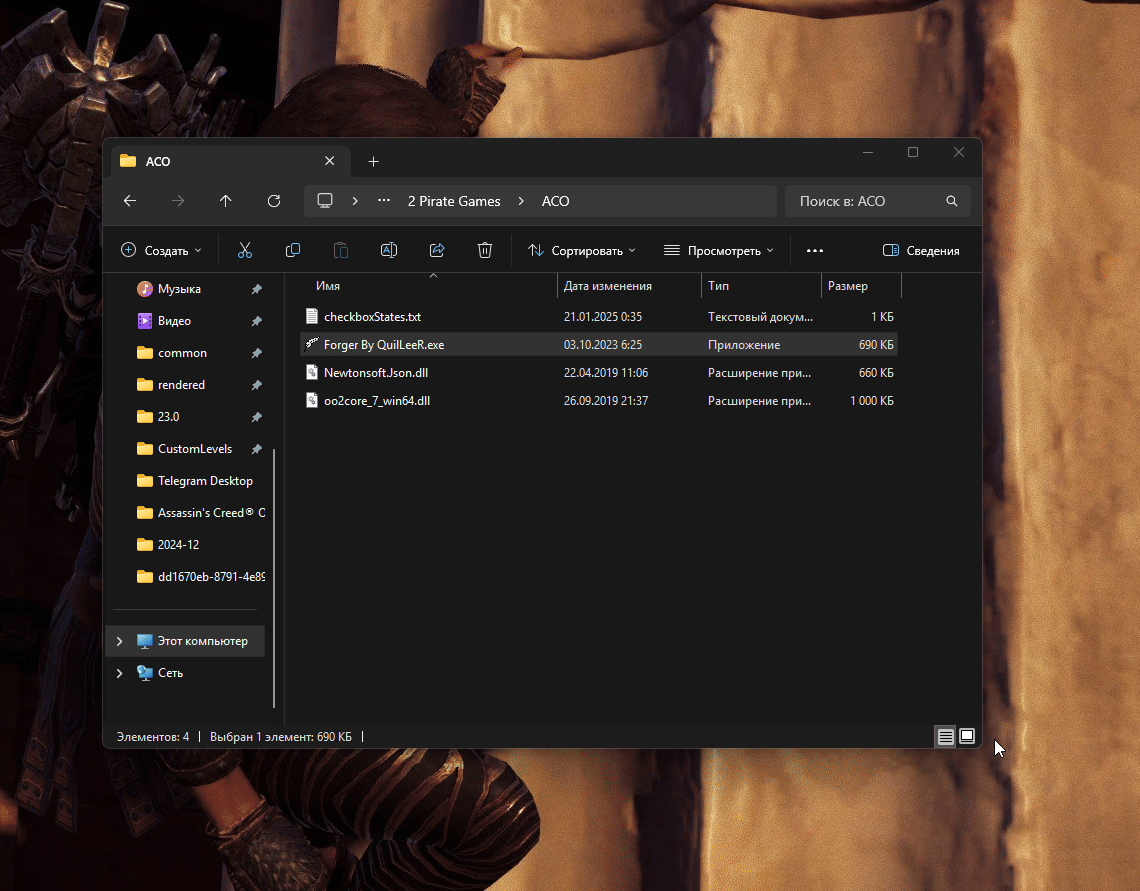This screenshot has height=891, width=1140.
Task: Copy the selected file
Action: click(x=293, y=250)
